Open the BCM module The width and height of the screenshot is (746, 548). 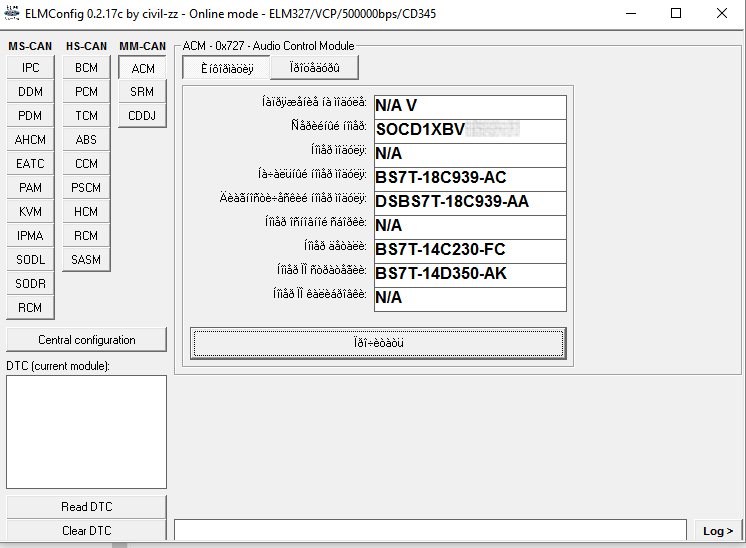pyautogui.click(x=86, y=68)
